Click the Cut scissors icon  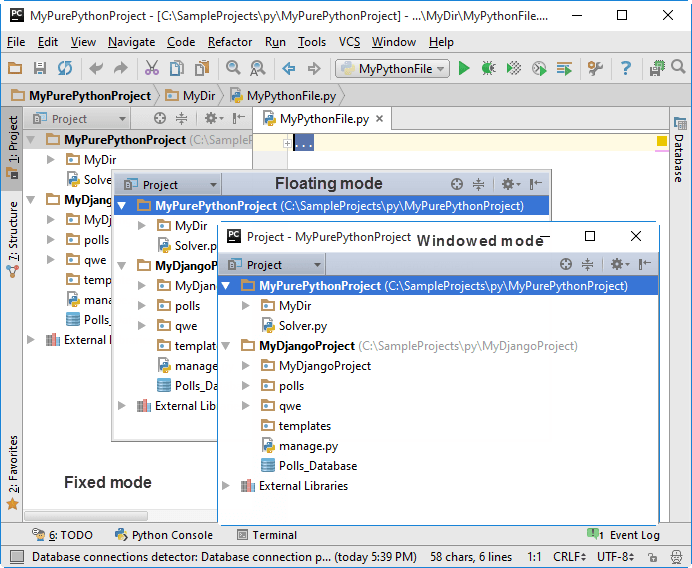[x=151, y=68]
